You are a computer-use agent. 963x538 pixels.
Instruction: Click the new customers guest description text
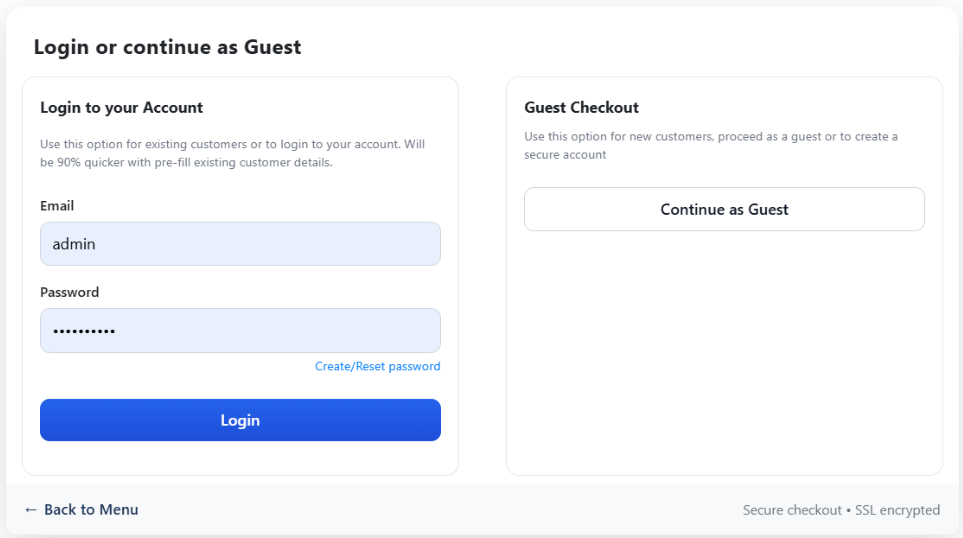pyautogui.click(x=710, y=145)
